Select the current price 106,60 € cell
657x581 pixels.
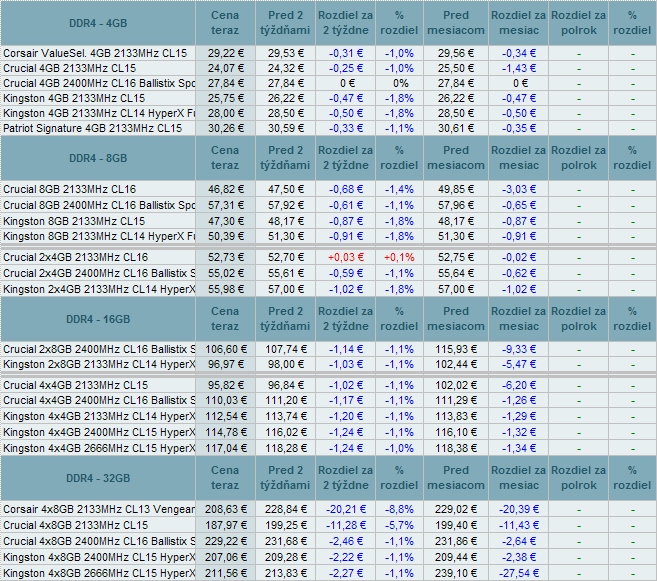[225, 349]
